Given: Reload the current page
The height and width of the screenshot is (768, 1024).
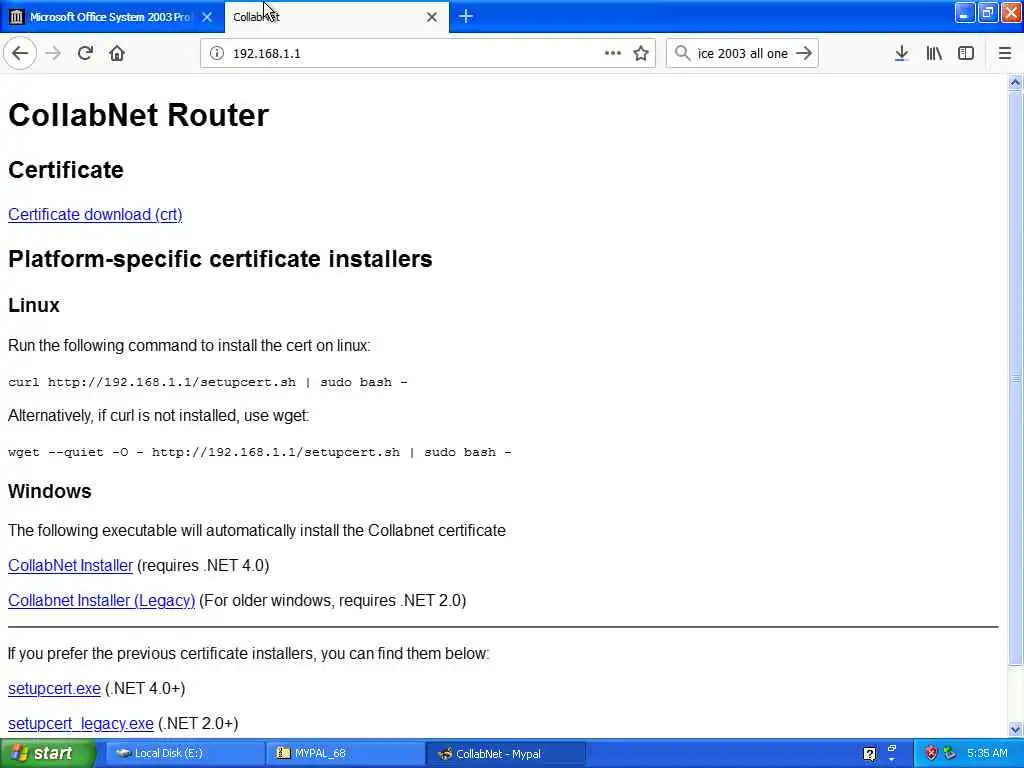Looking at the screenshot, I should click(85, 54).
